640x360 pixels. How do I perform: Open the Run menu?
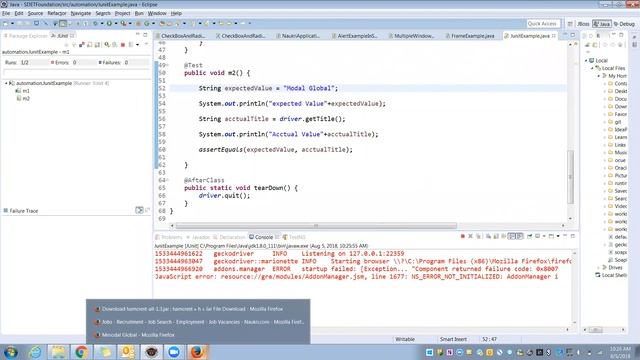click(x=139, y=13)
